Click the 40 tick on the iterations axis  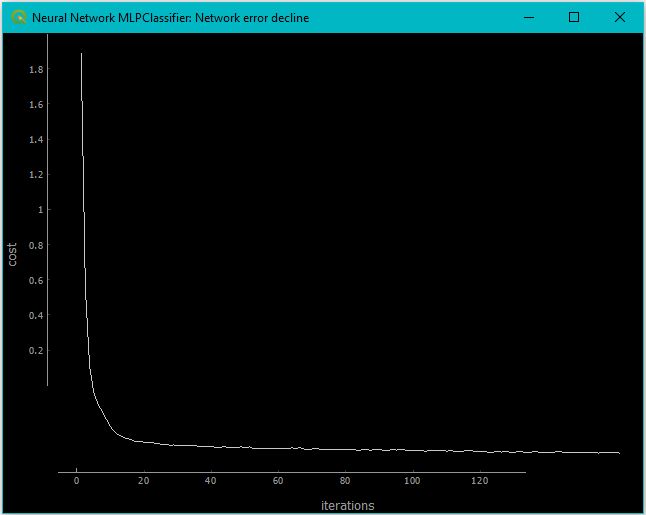click(x=211, y=481)
